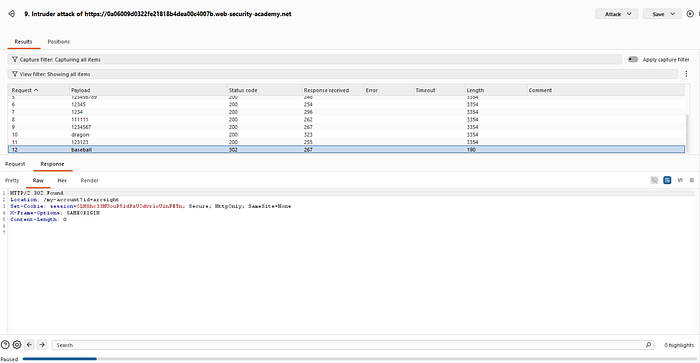Image resolution: width=700 pixels, height=363 pixels.
Task: Select the Render view tab
Action: pos(89,180)
